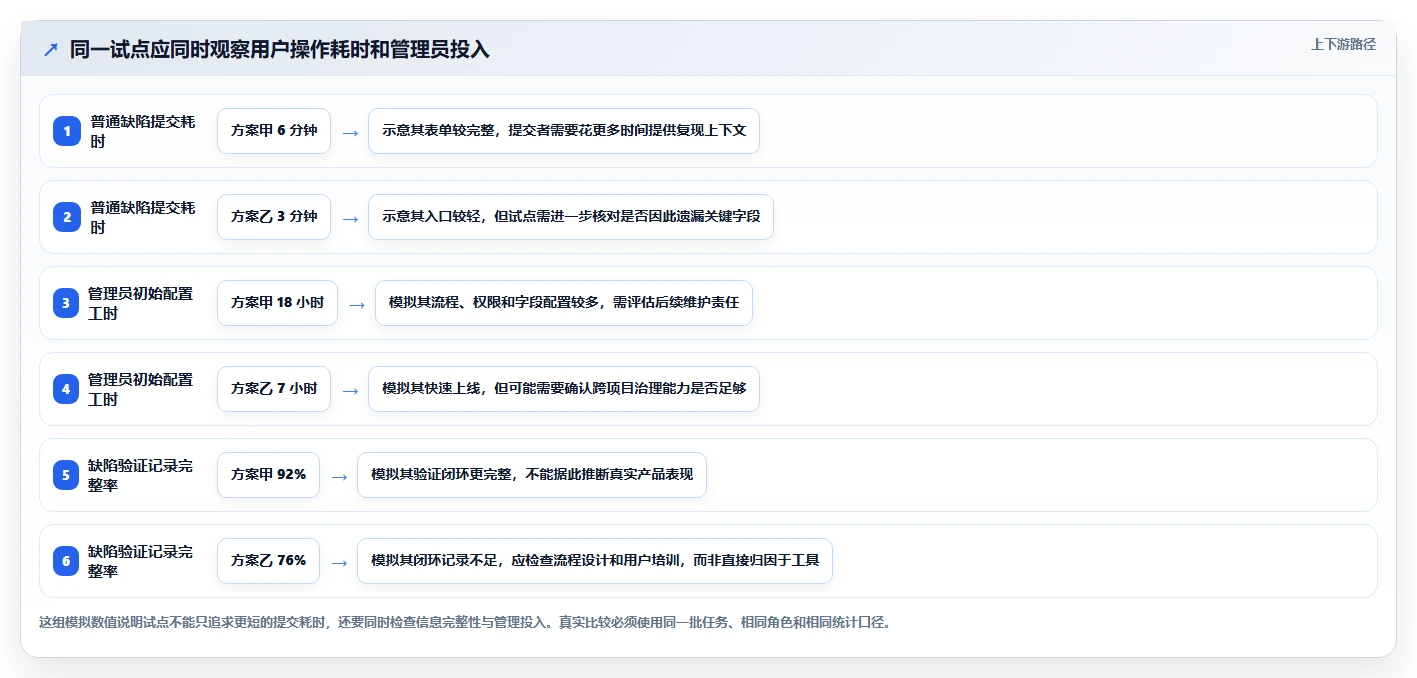Click the step 4 number badge
Screen dimensions: 1417x678
(x=67, y=389)
